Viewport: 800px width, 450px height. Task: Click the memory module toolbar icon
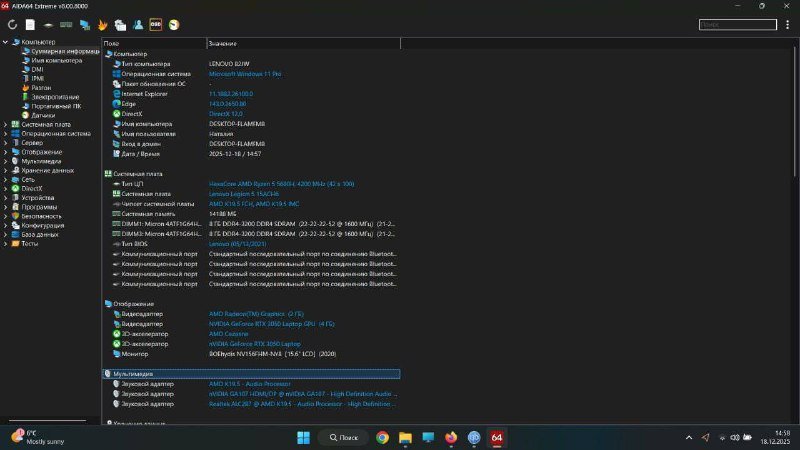(66, 24)
